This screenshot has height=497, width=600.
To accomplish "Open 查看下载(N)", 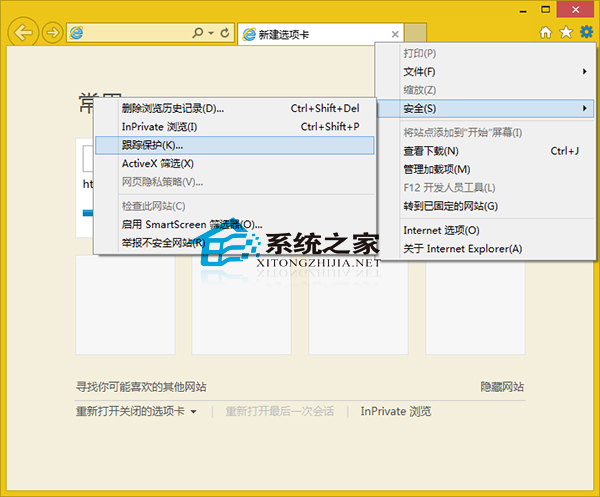I will pos(485,151).
